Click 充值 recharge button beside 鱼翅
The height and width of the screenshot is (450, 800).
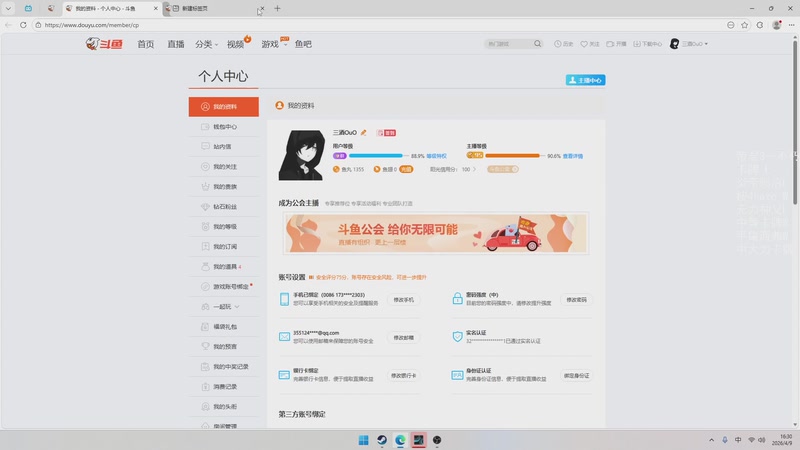tap(406, 169)
